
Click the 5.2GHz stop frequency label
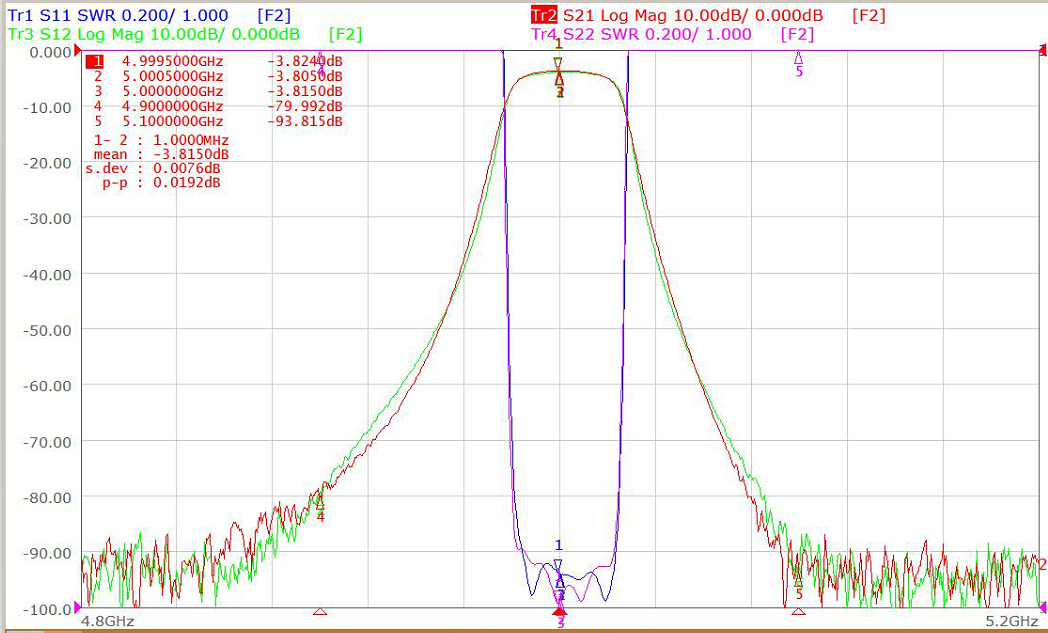click(1012, 621)
